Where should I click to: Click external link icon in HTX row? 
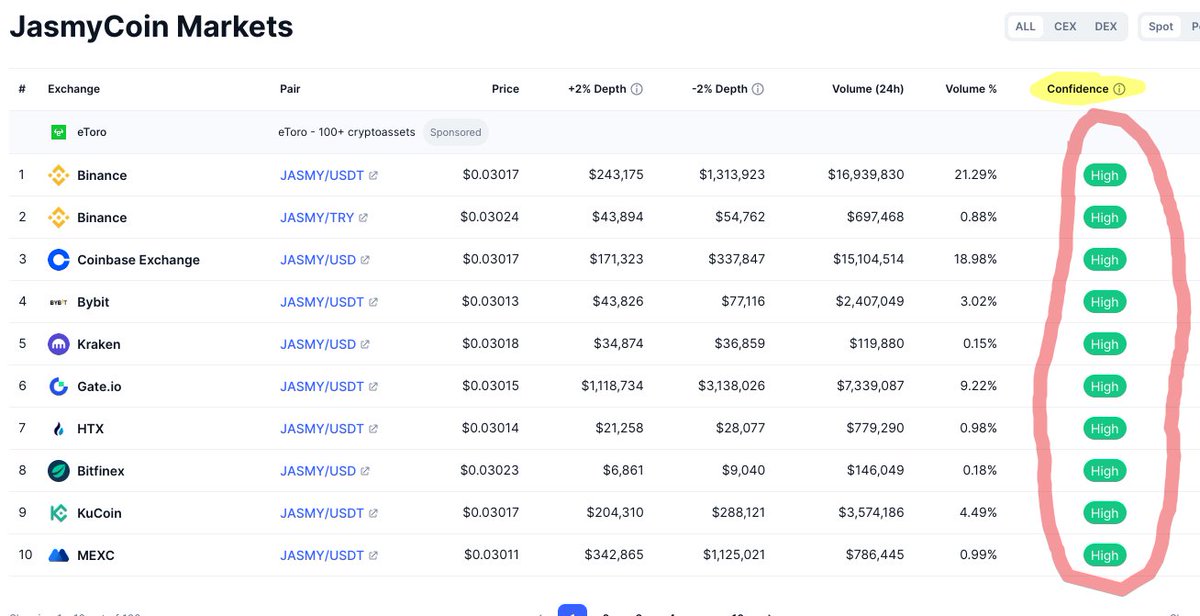point(373,429)
